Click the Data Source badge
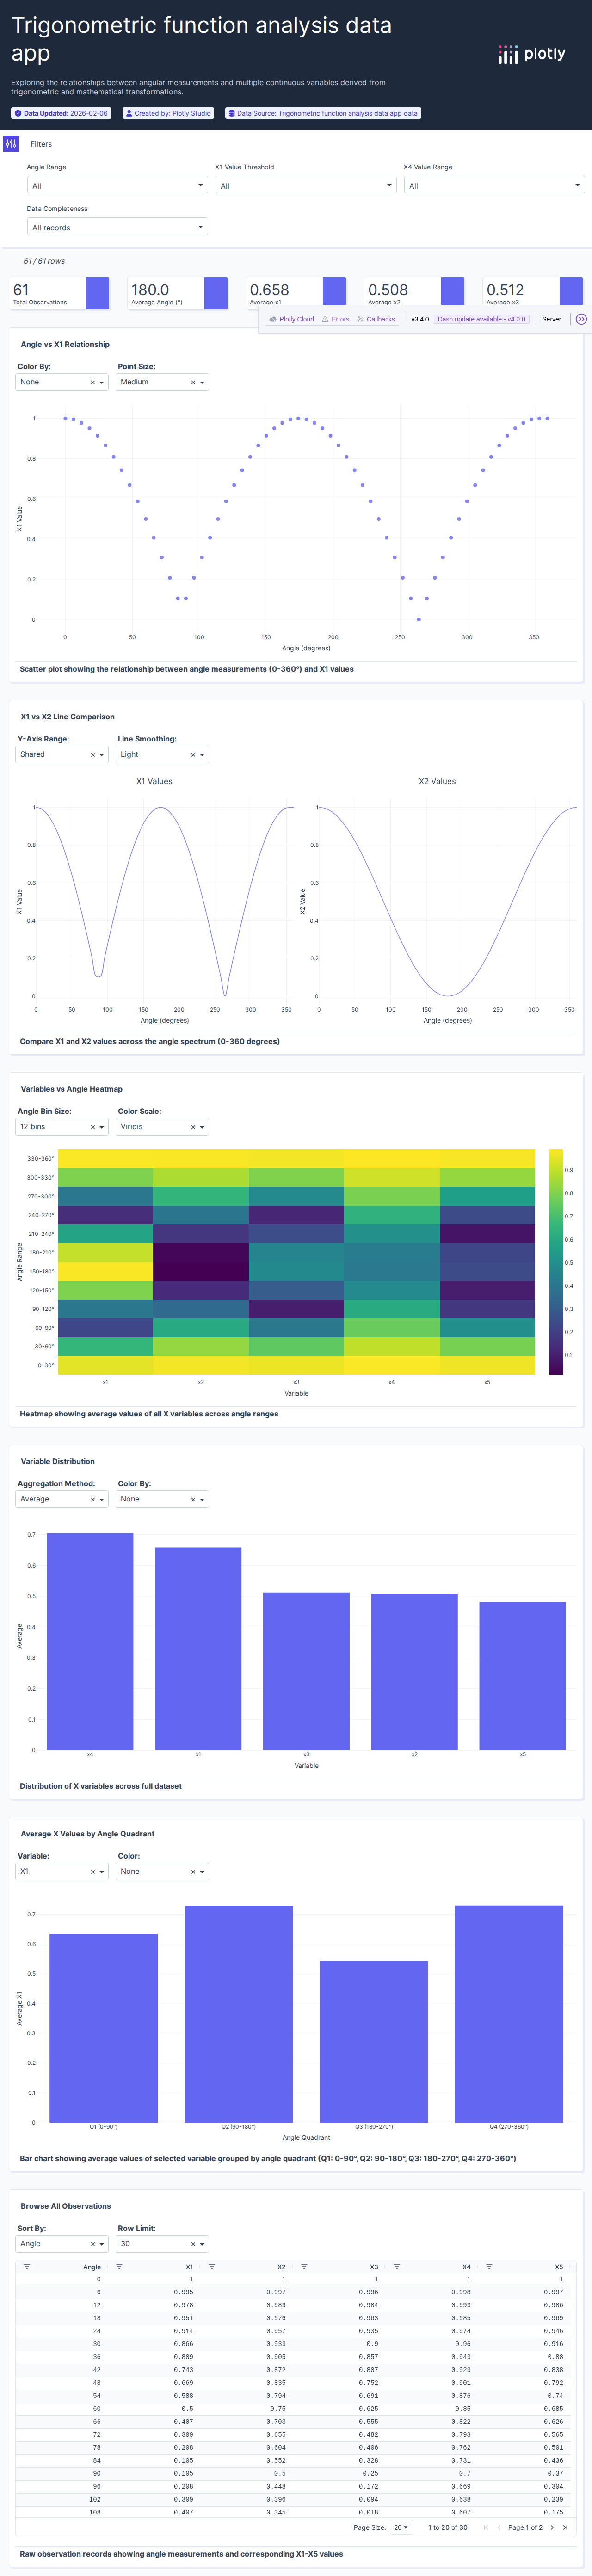Viewport: 592px width, 2576px height. tap(323, 113)
